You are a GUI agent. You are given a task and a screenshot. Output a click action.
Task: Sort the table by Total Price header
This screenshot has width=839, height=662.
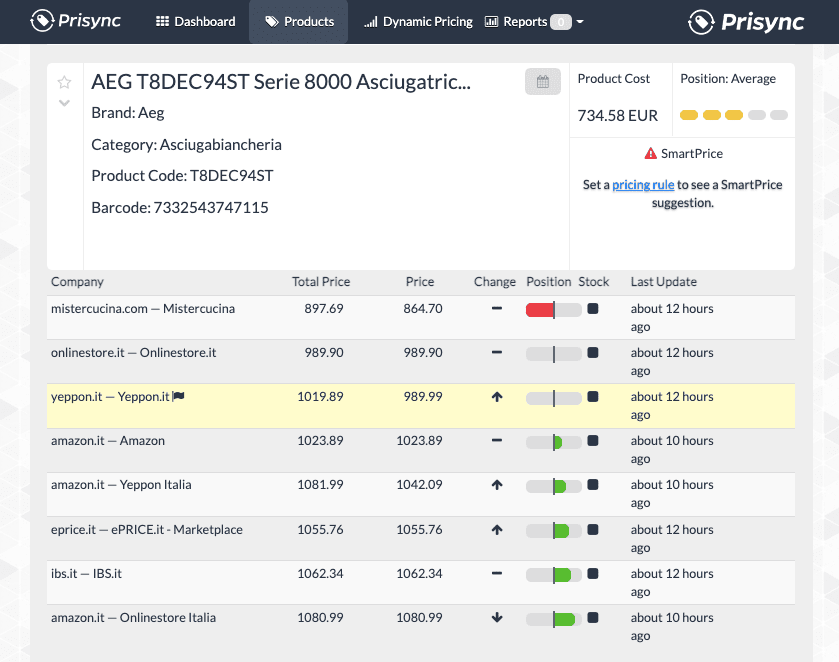320,282
